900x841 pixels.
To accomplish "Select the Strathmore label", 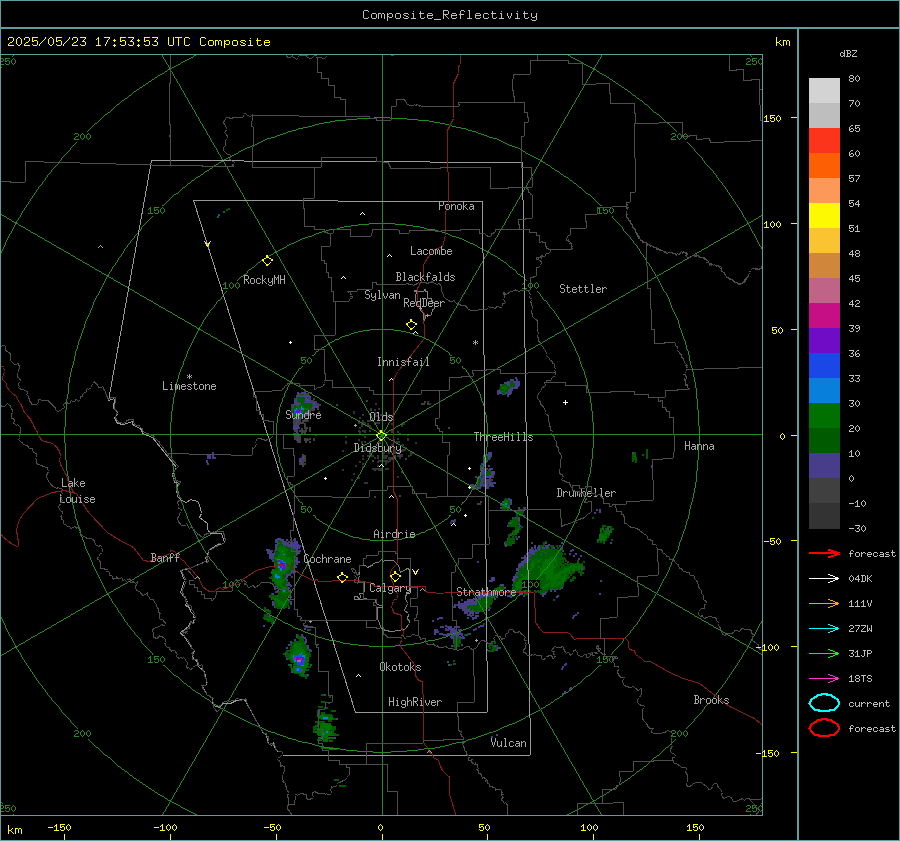I will [x=486, y=592].
